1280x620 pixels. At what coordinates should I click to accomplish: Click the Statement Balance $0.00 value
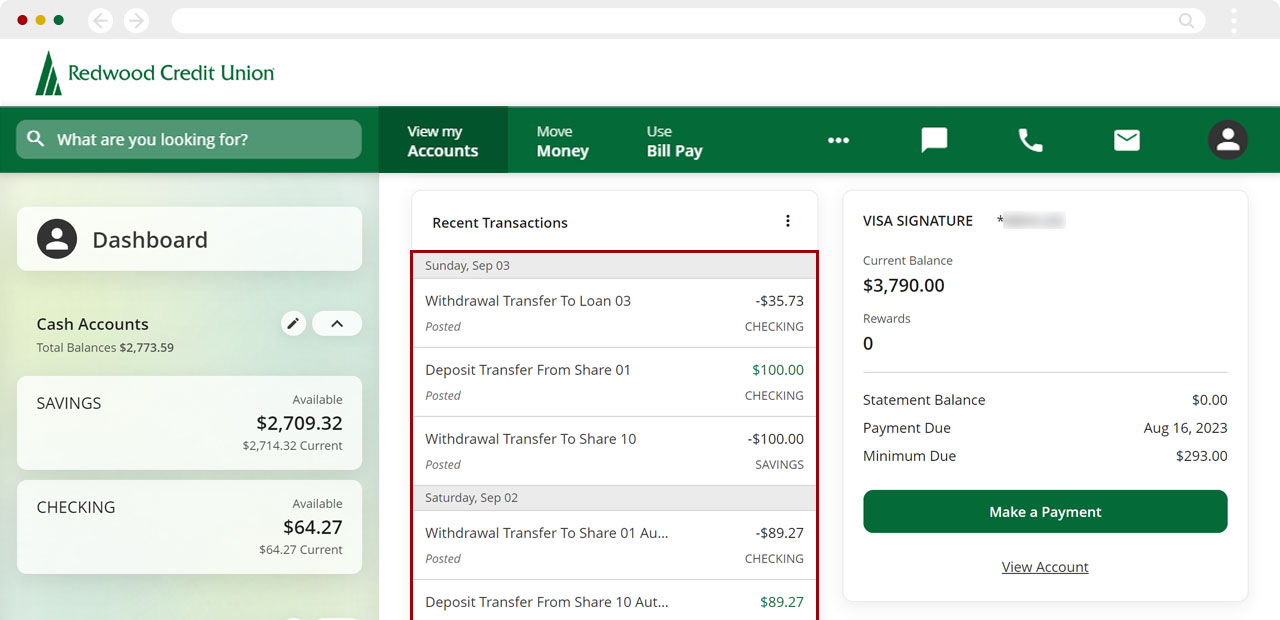pos(1209,400)
